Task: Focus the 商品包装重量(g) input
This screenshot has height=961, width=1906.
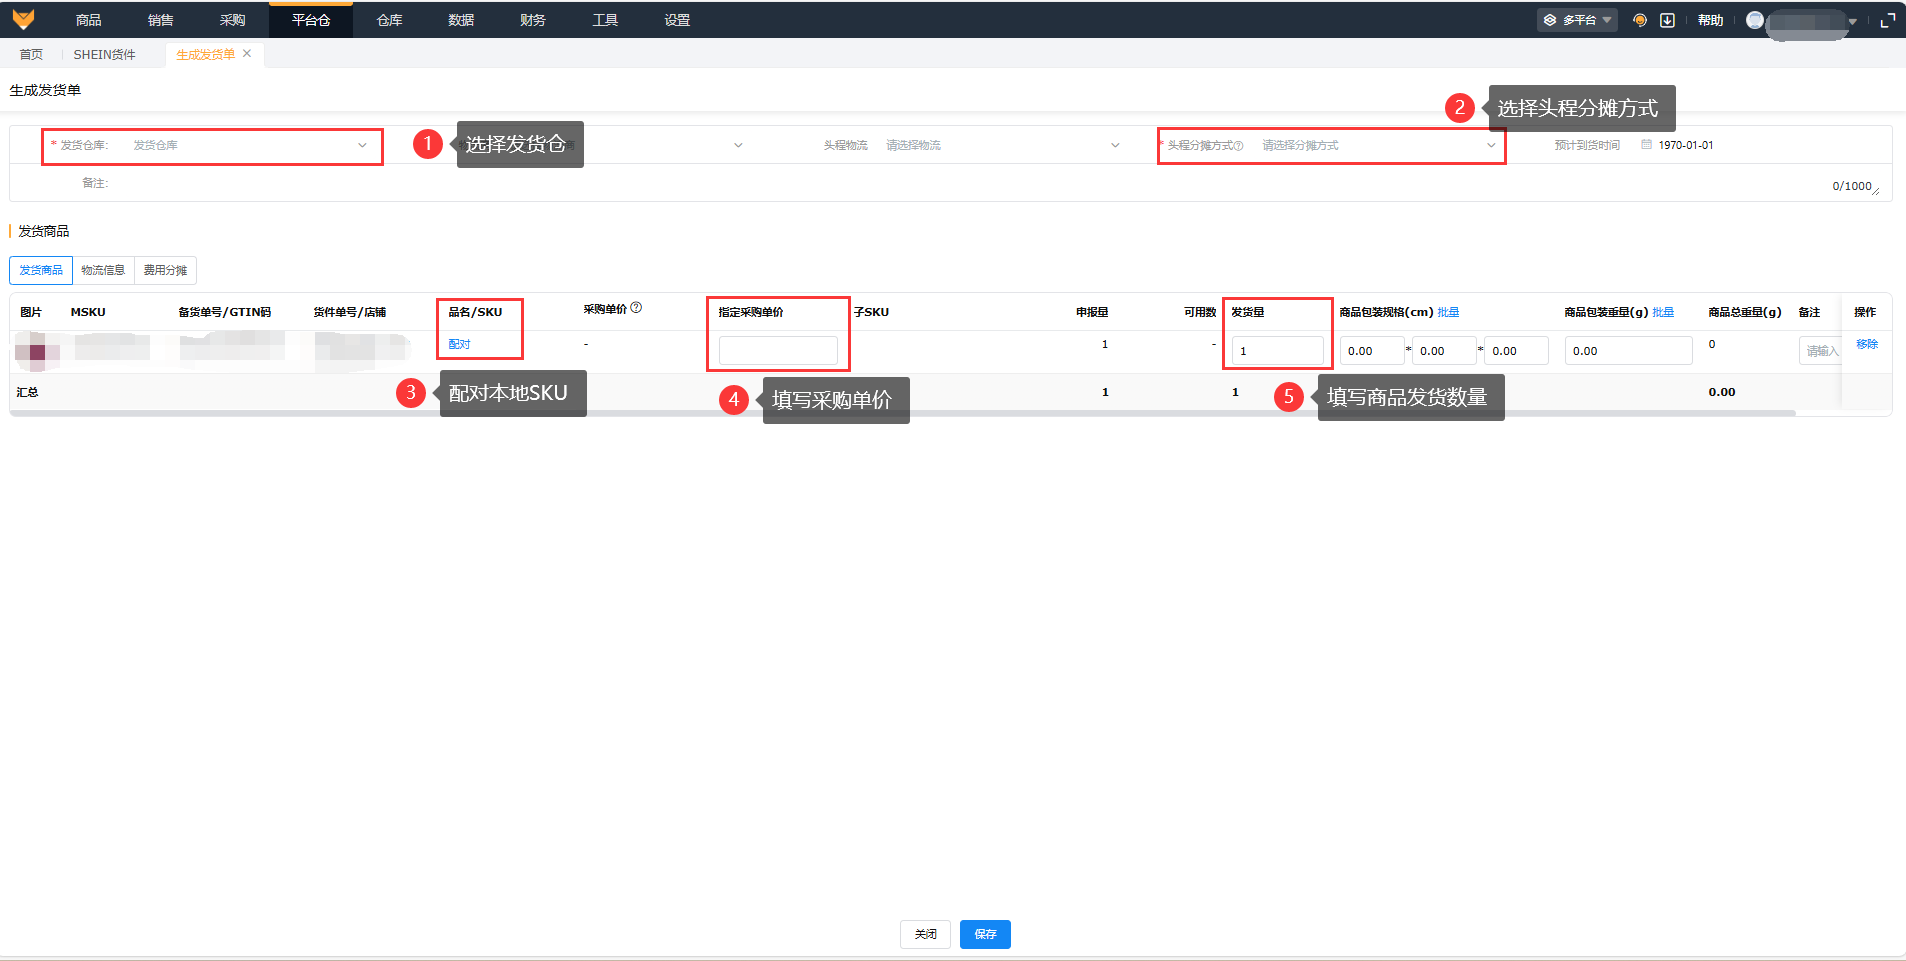Action: tap(1628, 351)
